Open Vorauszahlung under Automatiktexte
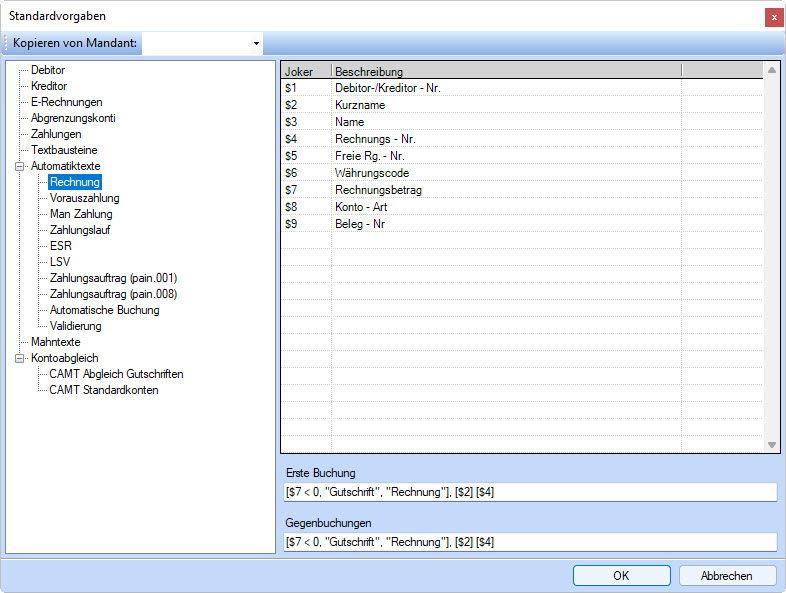Image resolution: width=786 pixels, height=593 pixels. [84, 198]
